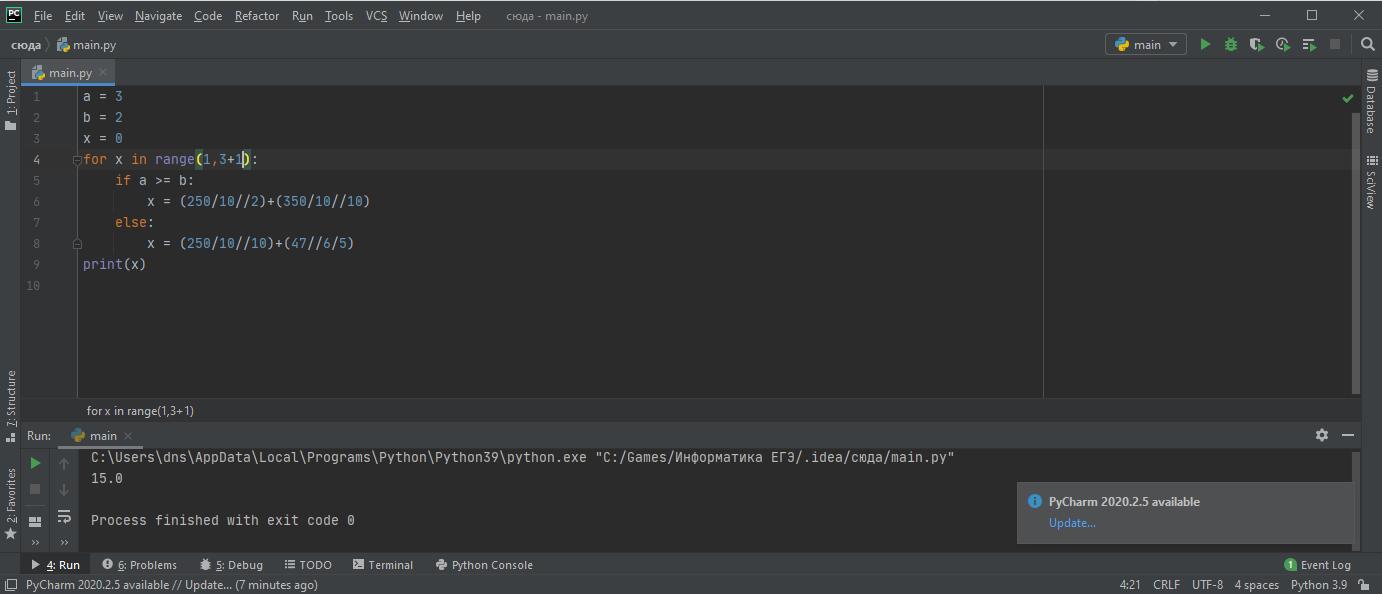Switch to the Terminal tab
Image resolution: width=1382 pixels, height=594 pixels.
pyautogui.click(x=382, y=565)
